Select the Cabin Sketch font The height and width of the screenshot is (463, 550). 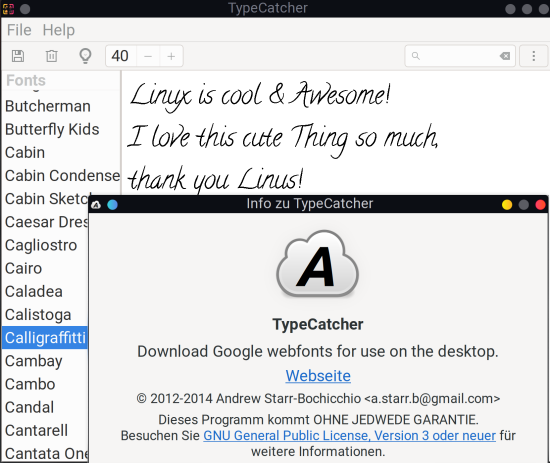[46, 199]
